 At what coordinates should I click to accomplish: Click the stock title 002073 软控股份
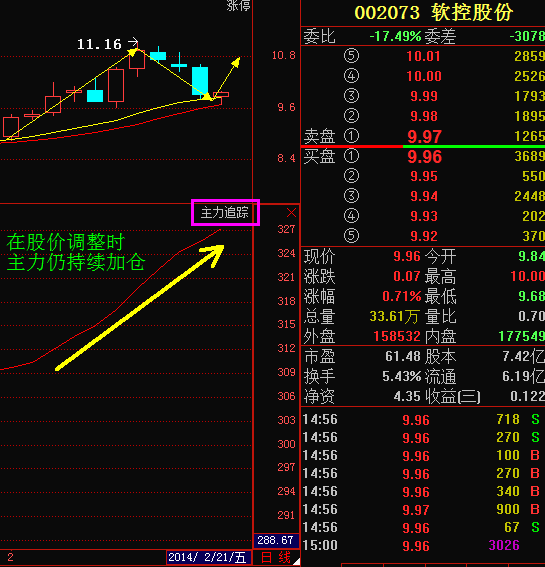433,13
